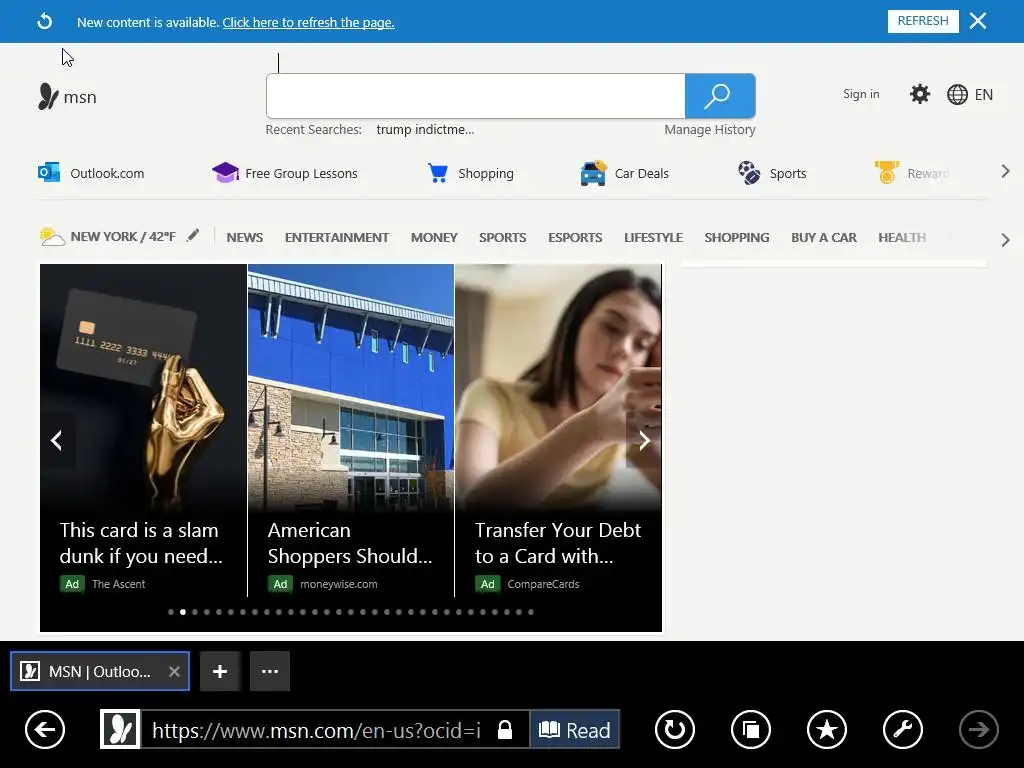Focus the msn.com address bar URL
The height and width of the screenshot is (768, 1024).
tap(316, 730)
